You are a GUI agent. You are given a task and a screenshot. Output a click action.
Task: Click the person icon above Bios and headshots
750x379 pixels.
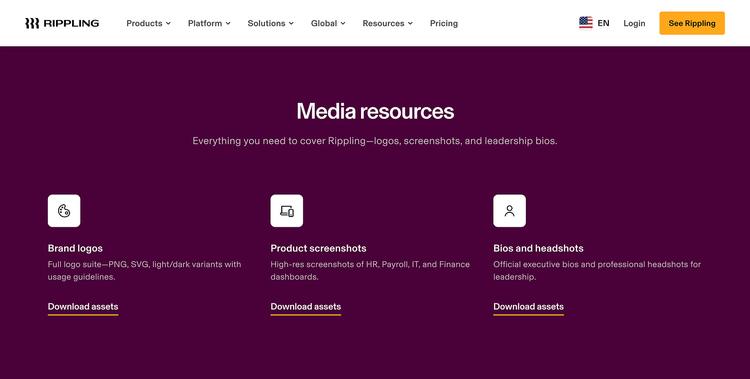[x=509, y=211]
